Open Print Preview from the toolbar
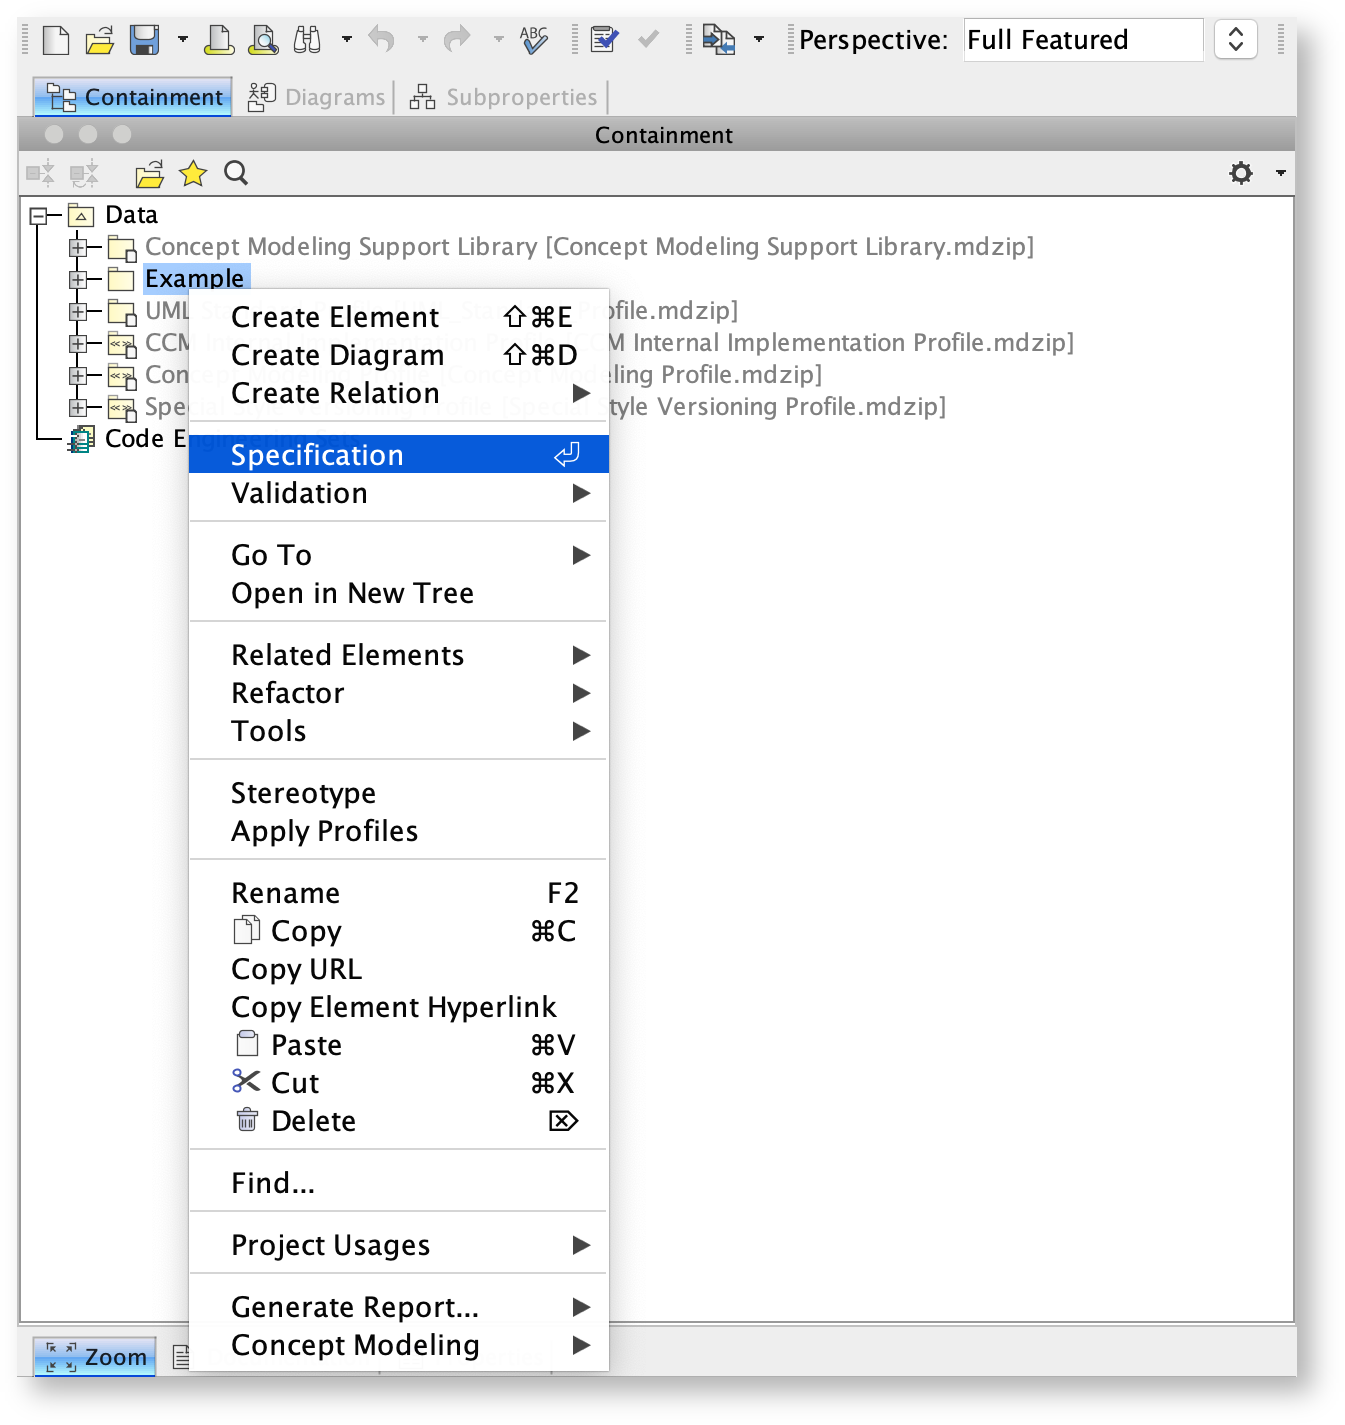The image size is (1345, 1425). coord(263,40)
